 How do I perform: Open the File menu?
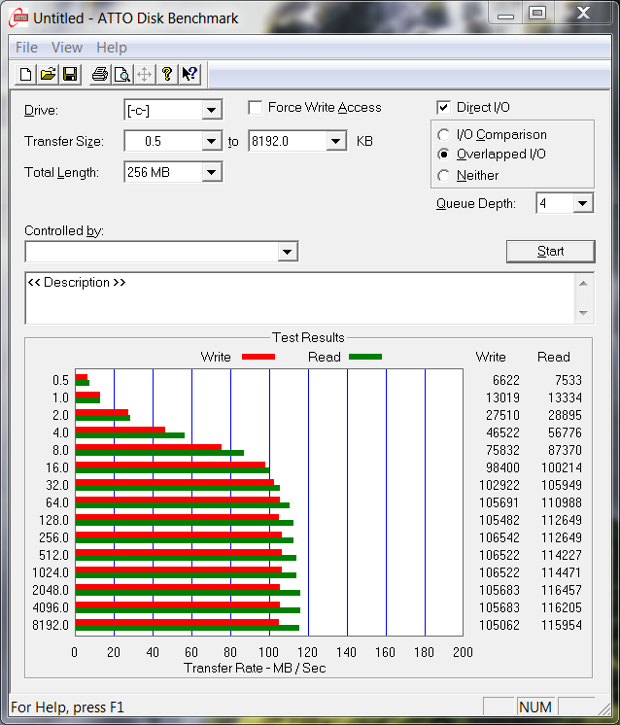27,47
